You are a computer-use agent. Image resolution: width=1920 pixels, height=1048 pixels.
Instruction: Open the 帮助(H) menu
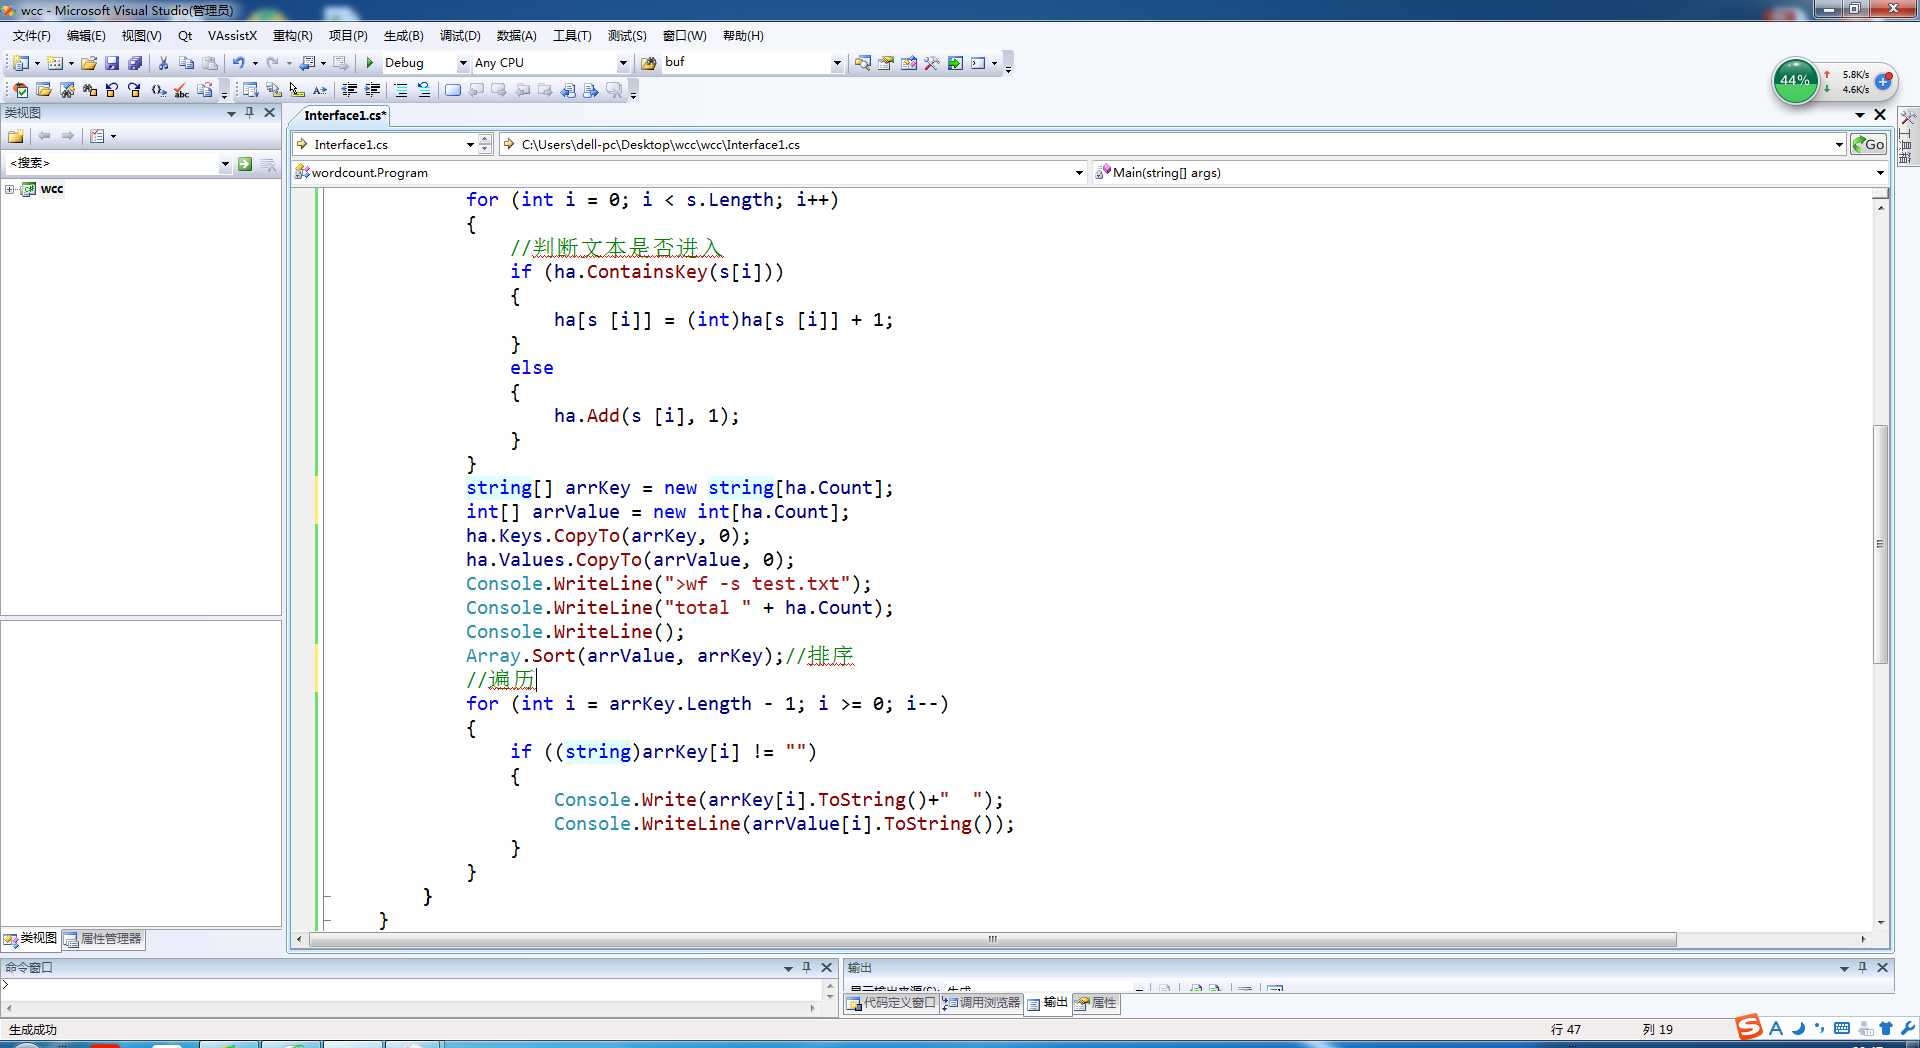[x=743, y=36]
